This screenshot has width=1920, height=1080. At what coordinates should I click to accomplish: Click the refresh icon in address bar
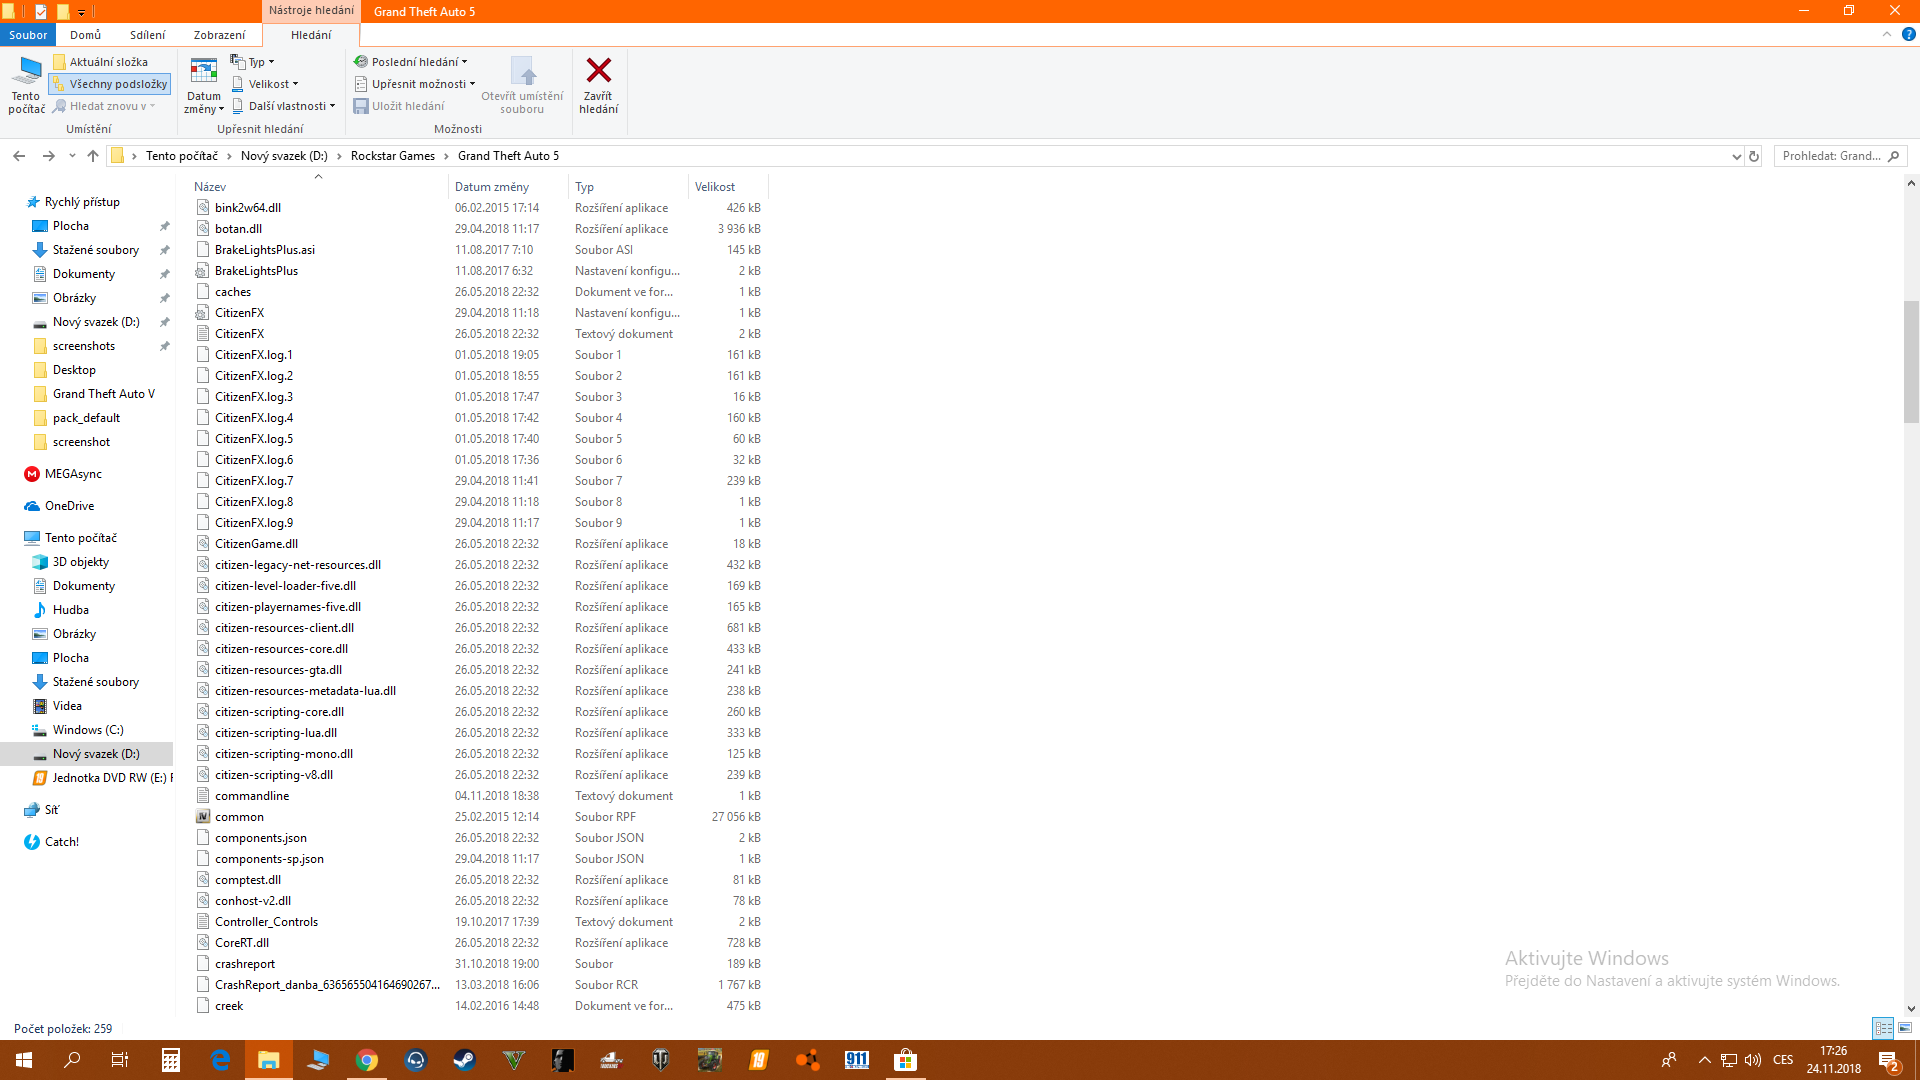1753,156
